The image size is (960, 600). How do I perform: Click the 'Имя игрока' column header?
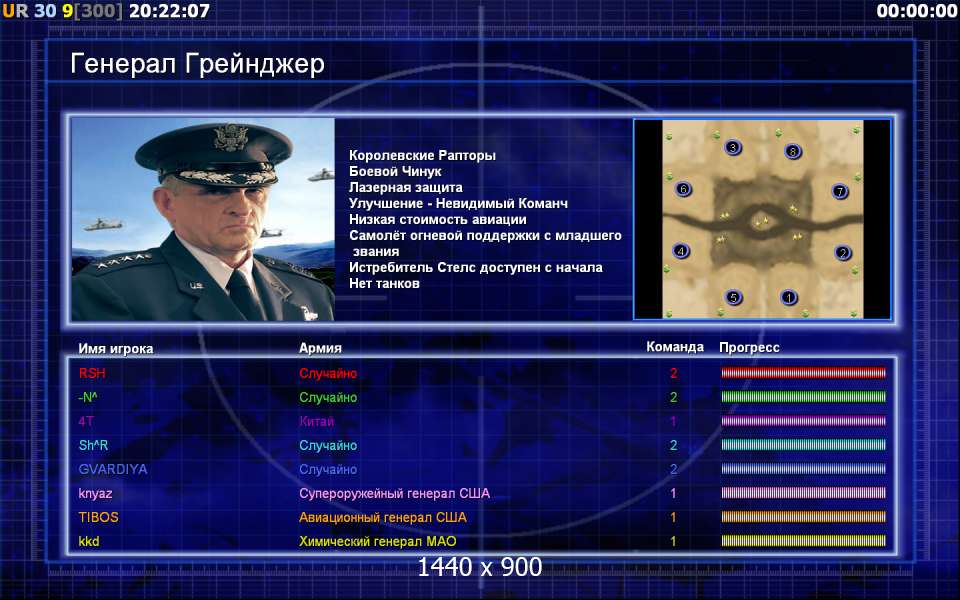pos(116,348)
